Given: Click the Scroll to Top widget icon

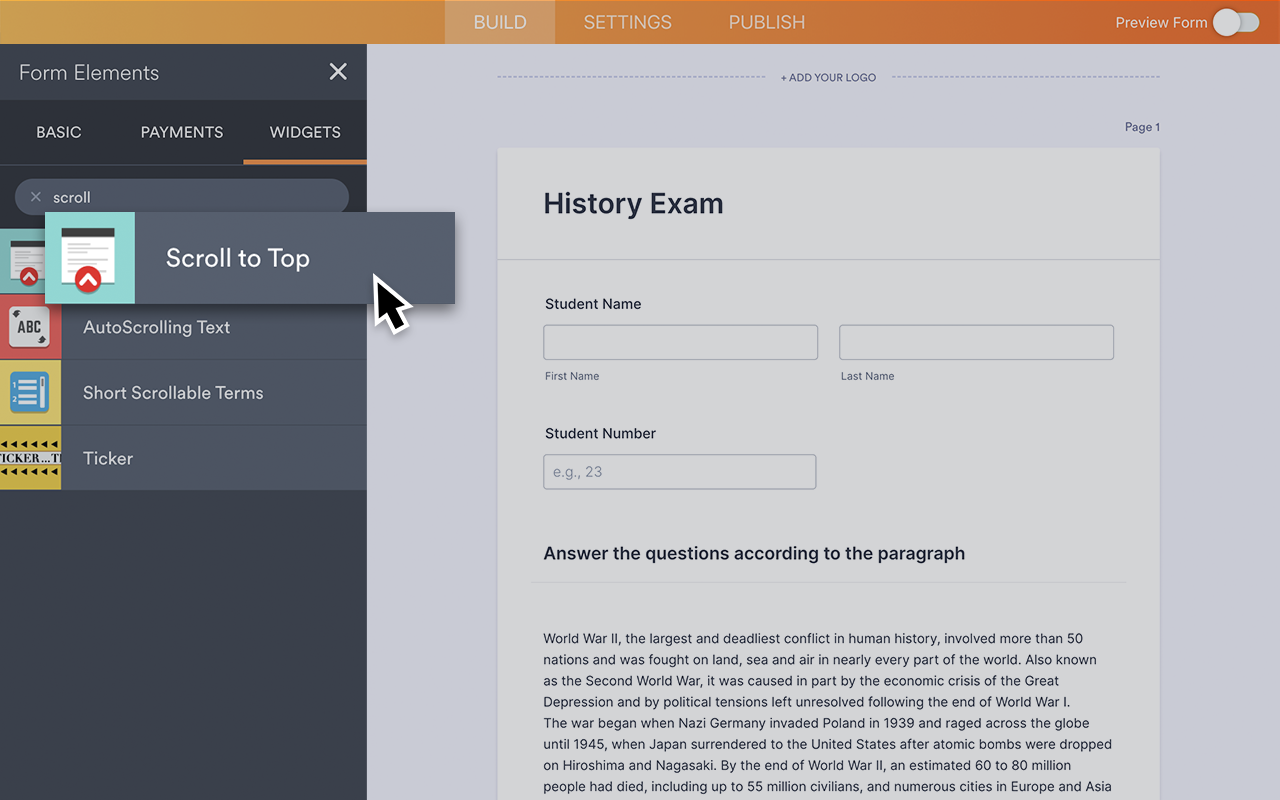Looking at the screenshot, I should [89, 258].
